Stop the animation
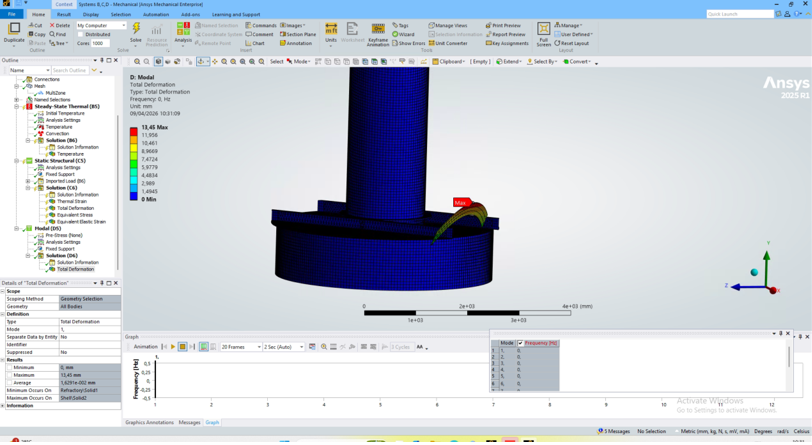This screenshot has height=445, width=812. coord(182,347)
